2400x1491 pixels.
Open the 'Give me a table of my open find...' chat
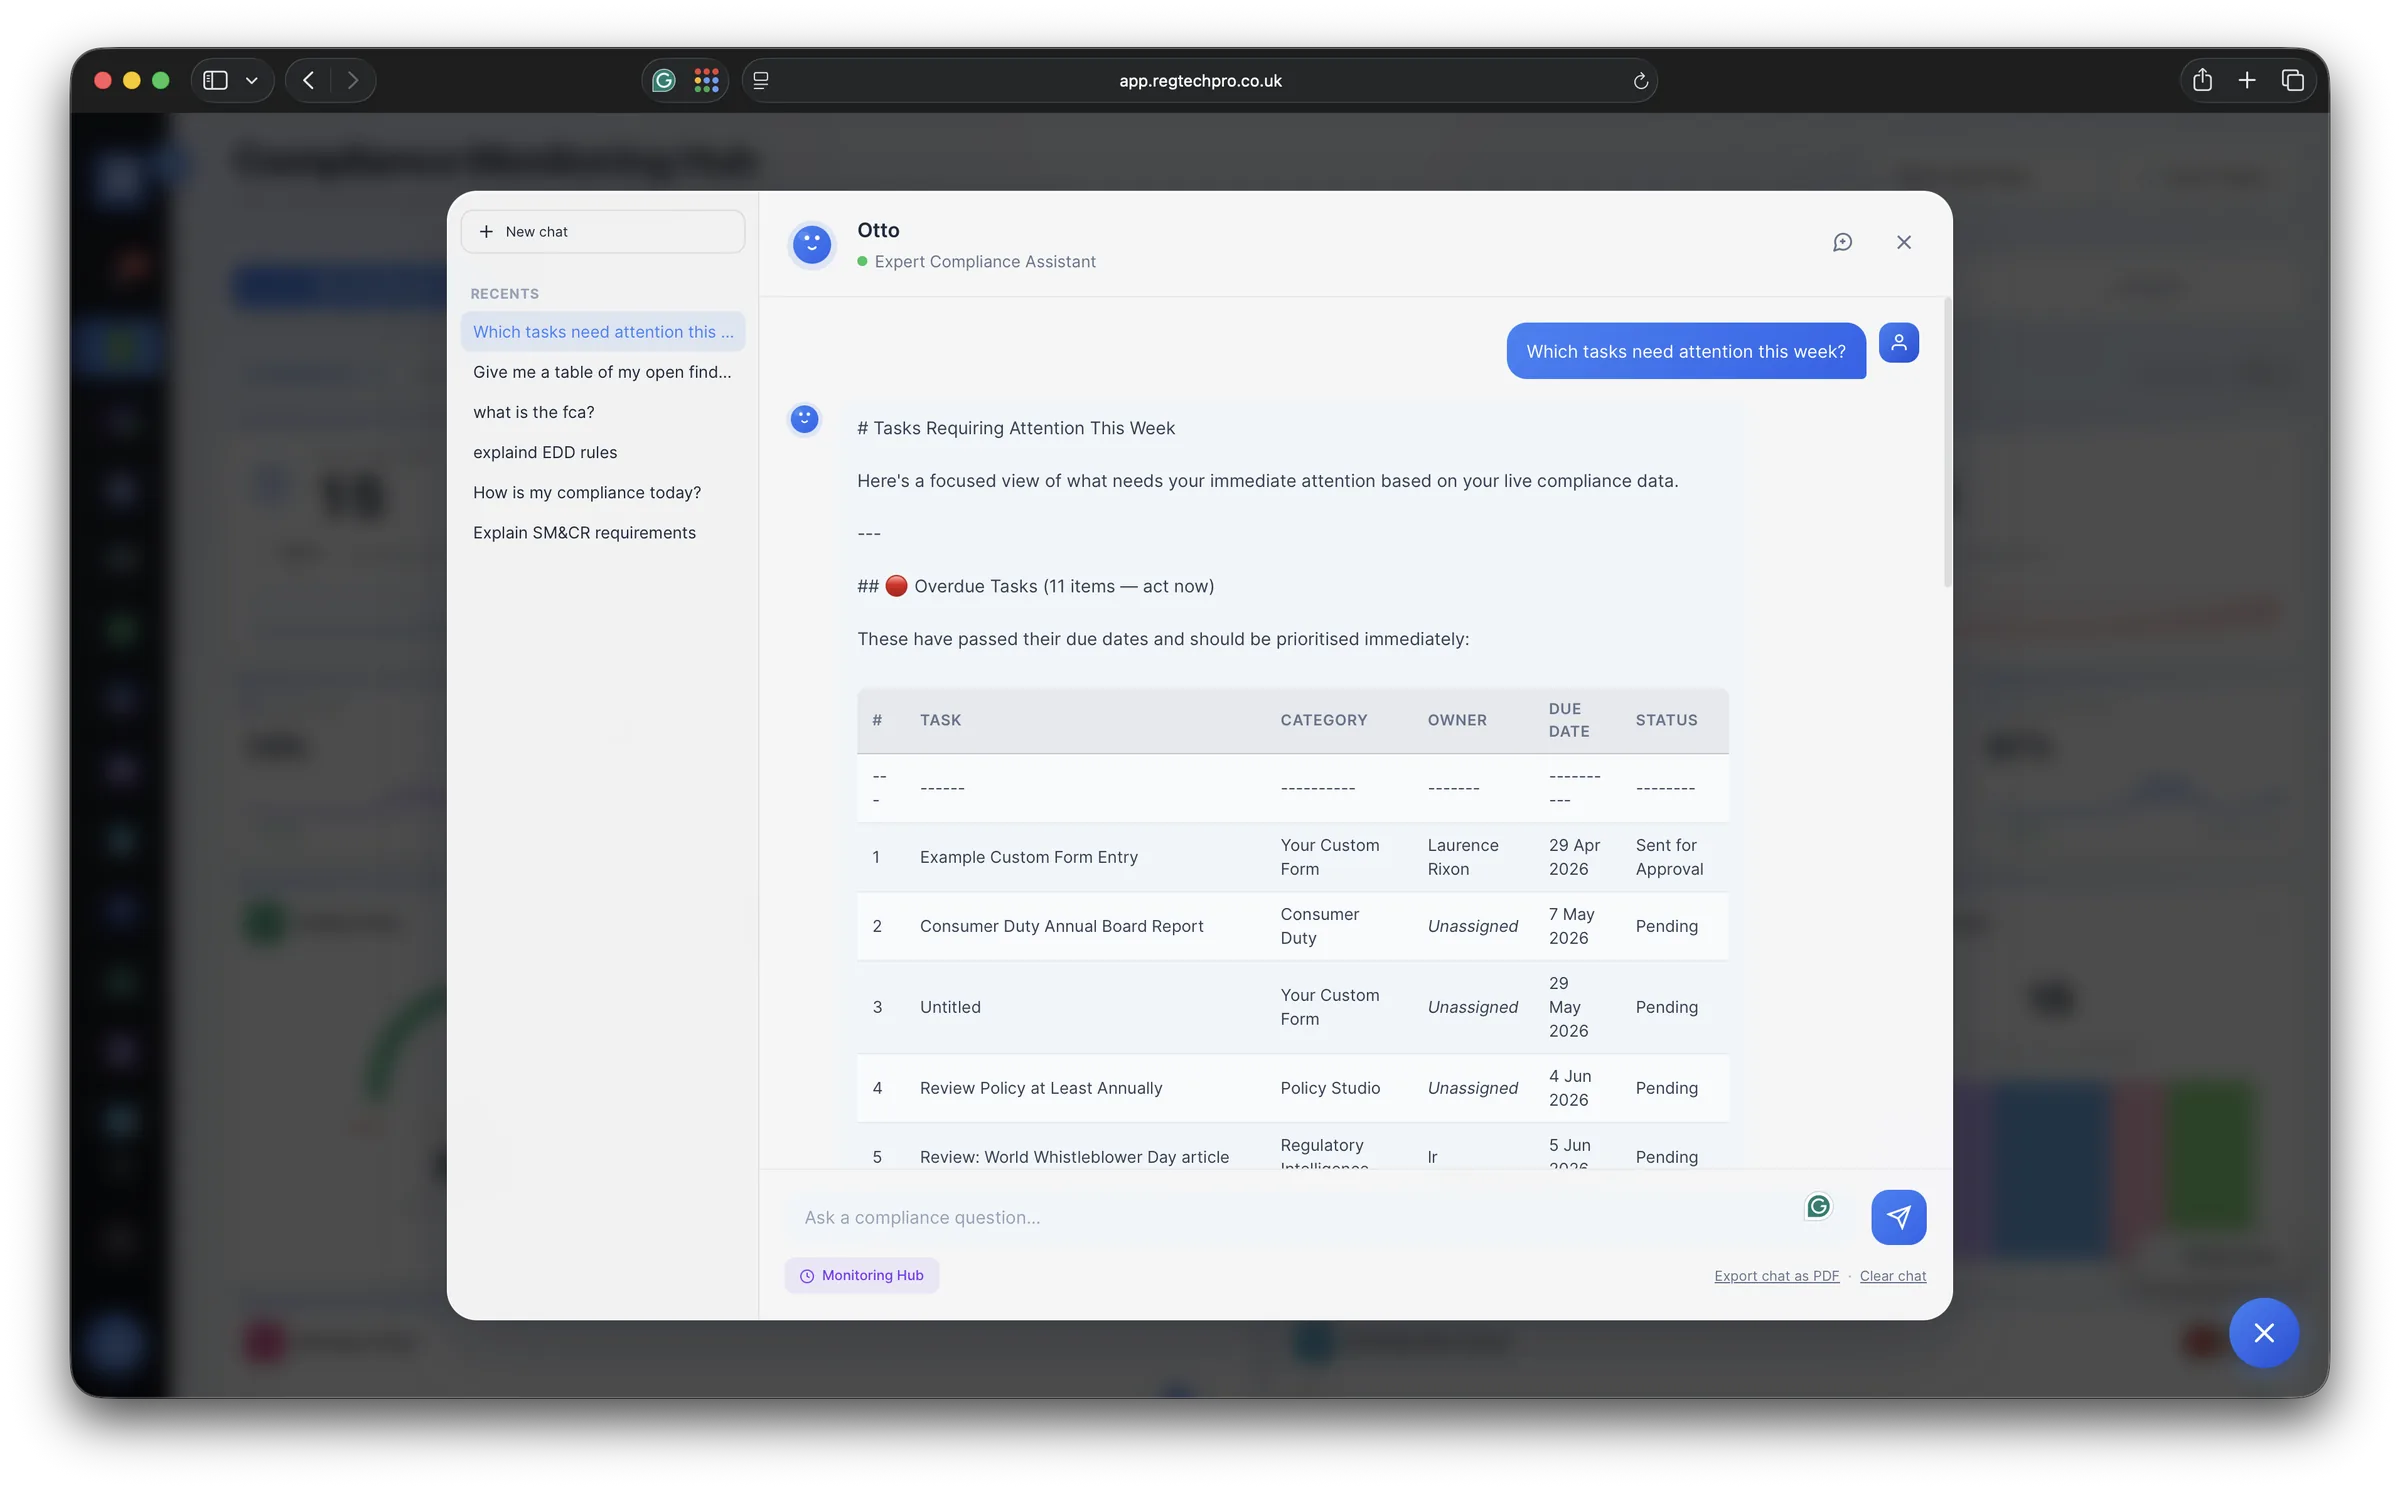tap(602, 371)
